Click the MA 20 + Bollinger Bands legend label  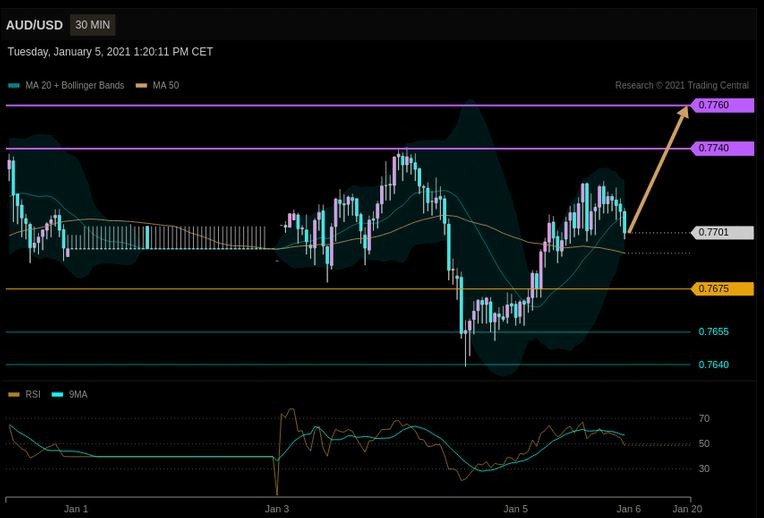click(x=75, y=85)
